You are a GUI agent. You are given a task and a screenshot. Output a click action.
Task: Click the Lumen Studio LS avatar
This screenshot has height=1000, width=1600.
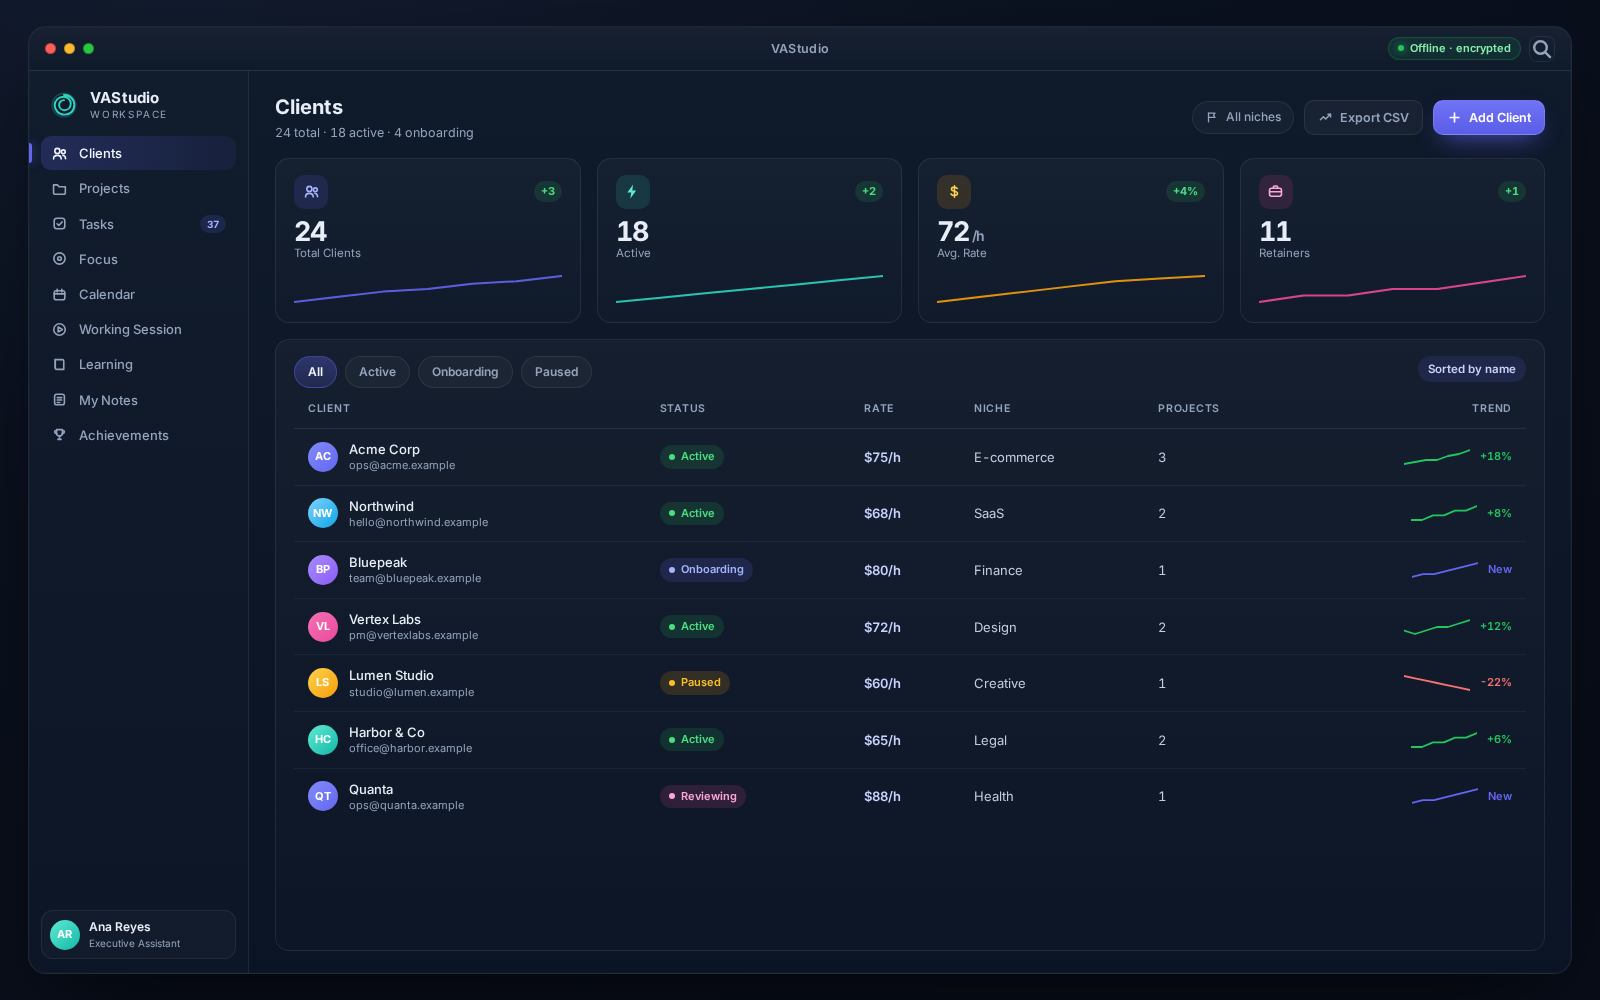(x=323, y=683)
